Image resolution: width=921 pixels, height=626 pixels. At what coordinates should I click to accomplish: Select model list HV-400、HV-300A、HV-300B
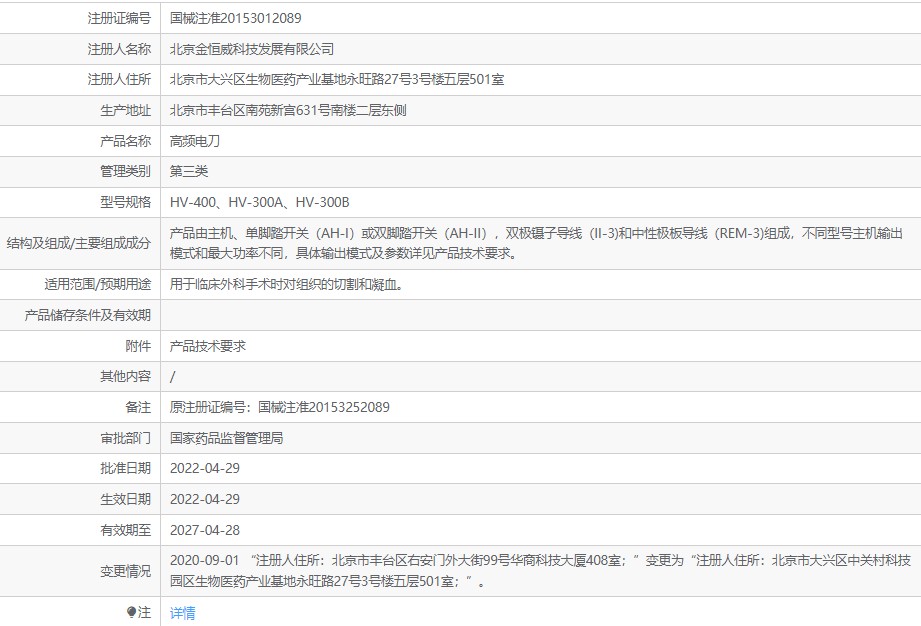tap(260, 202)
